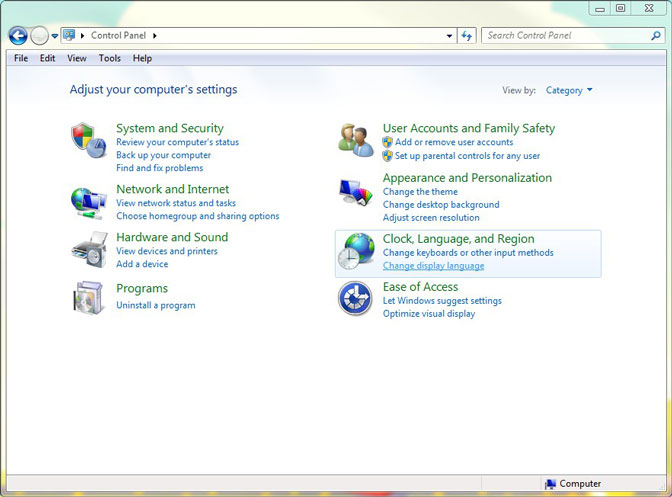Open the recent pages dropdown arrow
The height and width of the screenshot is (497, 672).
coord(55,36)
